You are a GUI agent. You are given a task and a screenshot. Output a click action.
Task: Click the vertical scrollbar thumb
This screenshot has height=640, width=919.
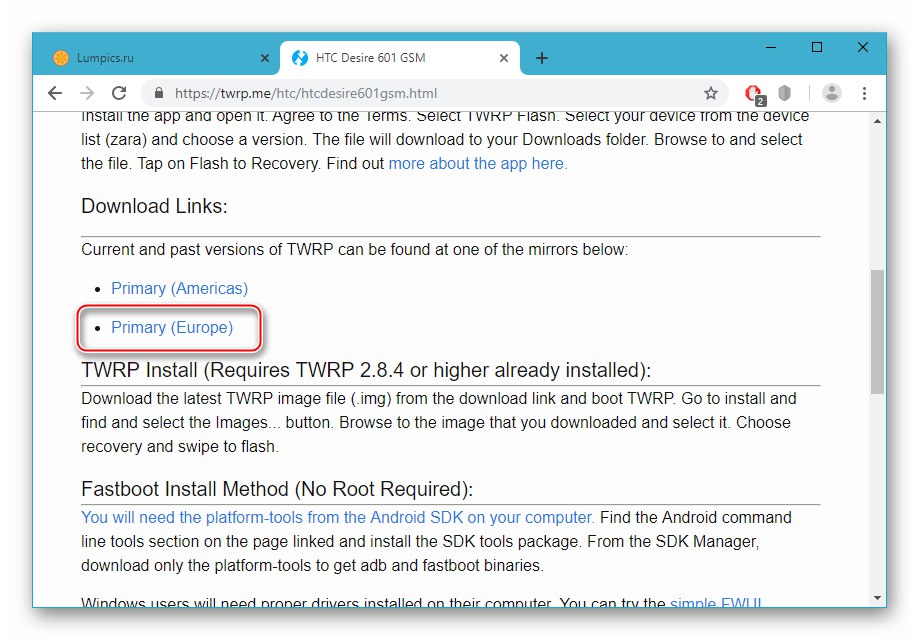(x=877, y=332)
